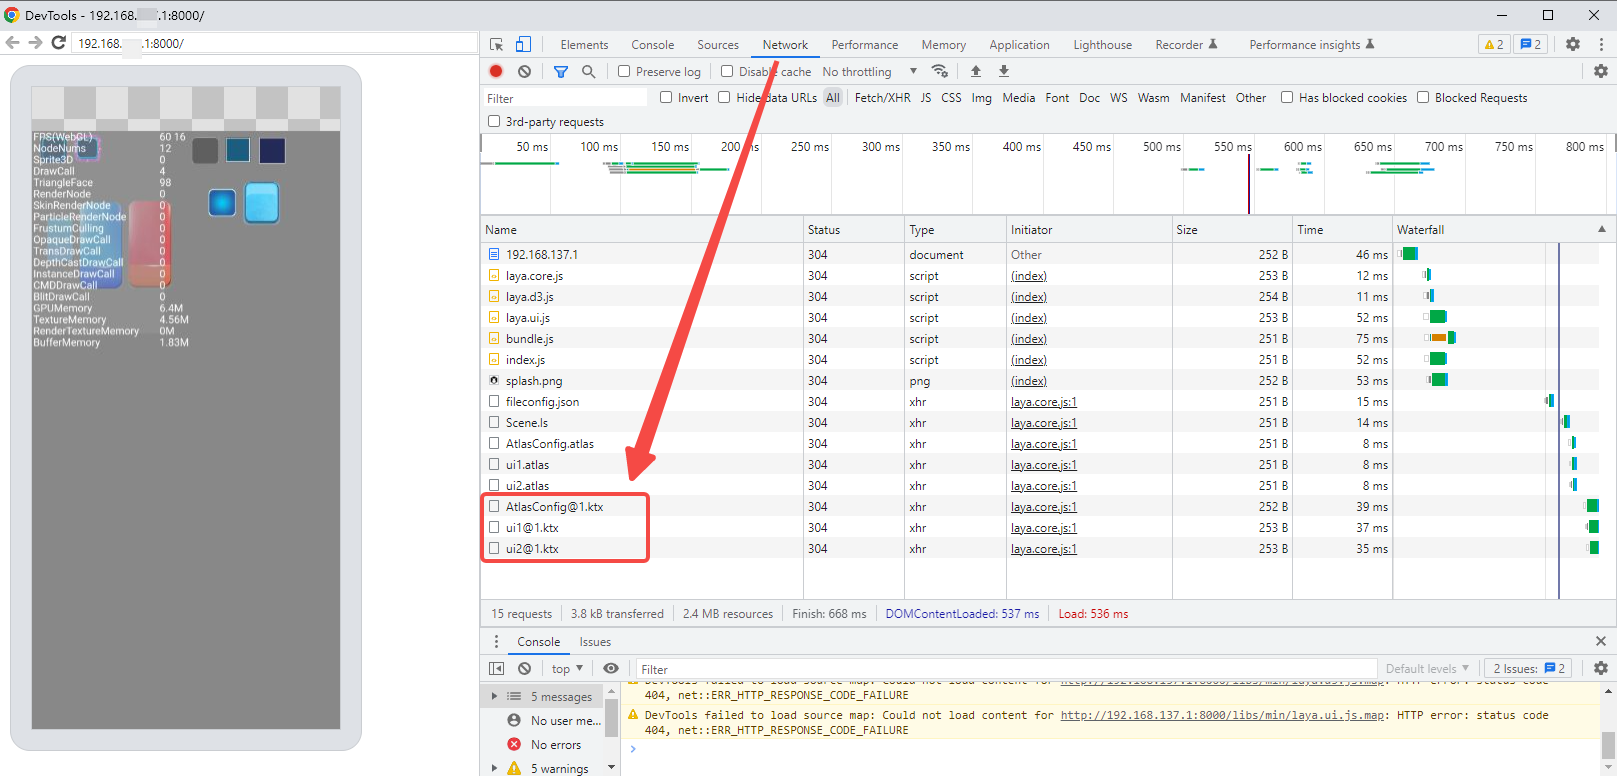Open the Issues drawer tab
Screen dimensions: 1617x776
[x=595, y=642]
